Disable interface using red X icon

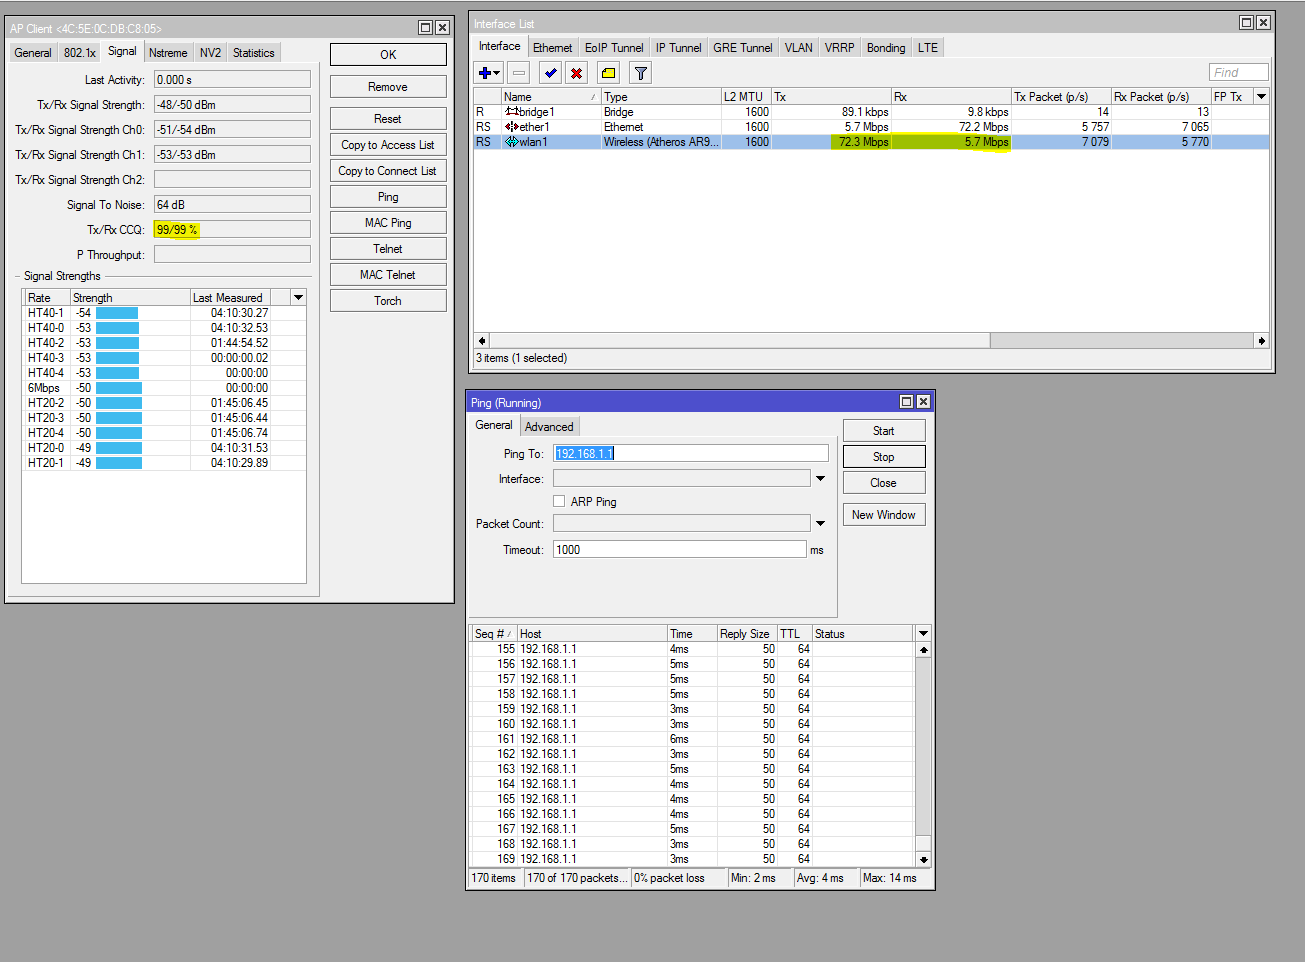576,73
